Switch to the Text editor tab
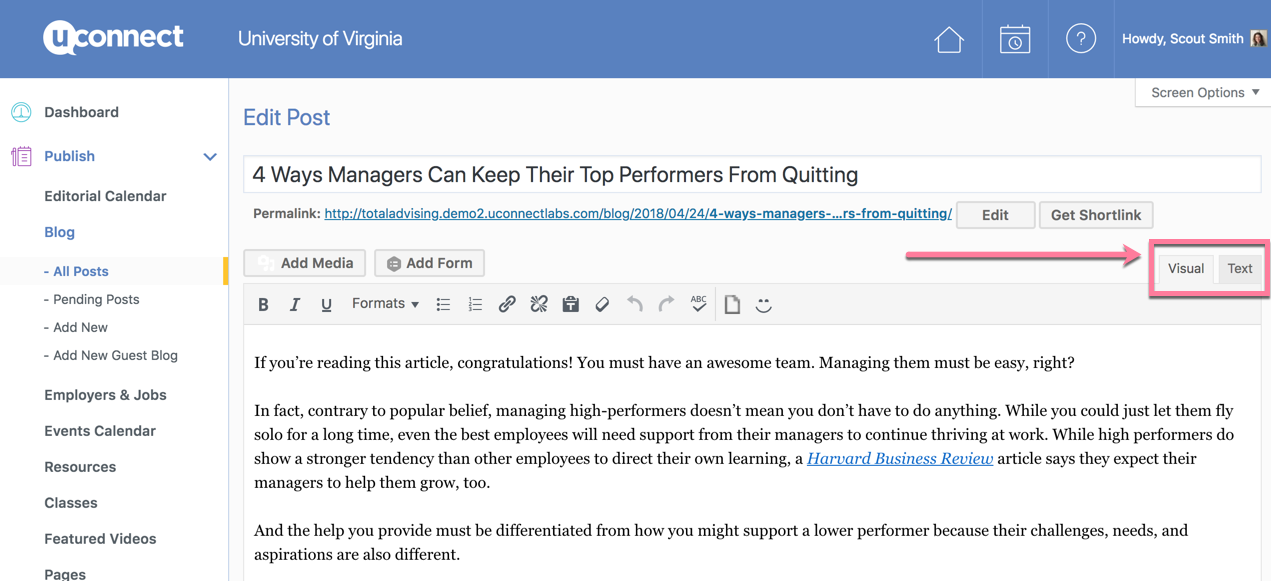Viewport: 1271px width, 581px height. (x=1240, y=268)
